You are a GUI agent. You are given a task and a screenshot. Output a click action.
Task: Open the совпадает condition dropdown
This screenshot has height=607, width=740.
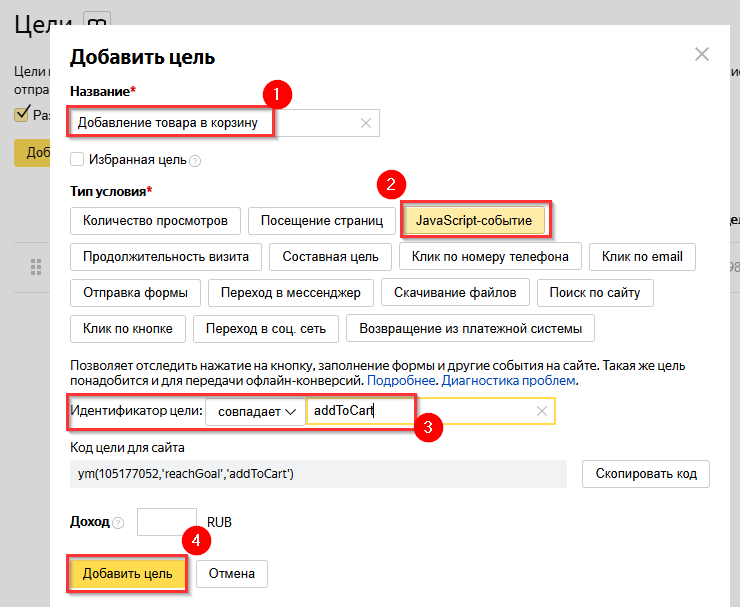click(255, 411)
